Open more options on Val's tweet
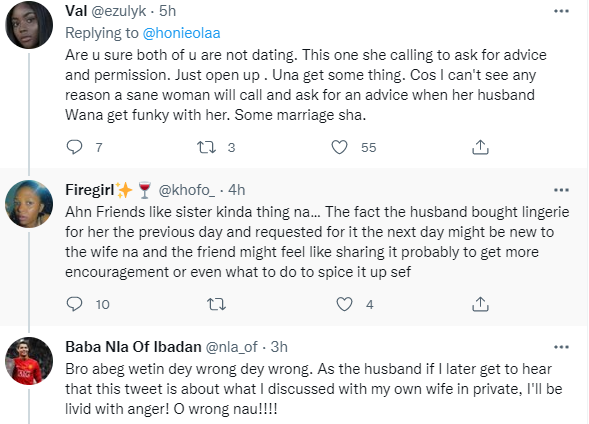This screenshot has width=589, height=424. pos(561,11)
